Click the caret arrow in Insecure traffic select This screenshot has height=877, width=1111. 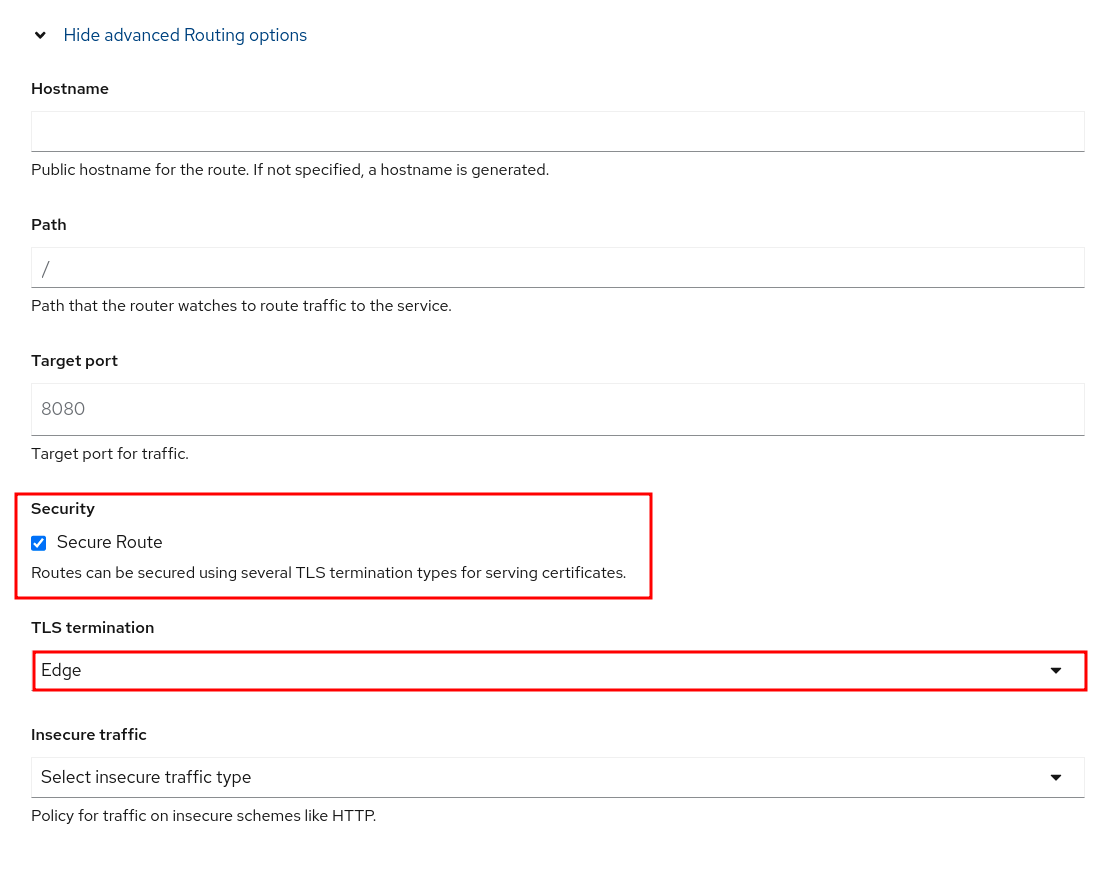click(x=1055, y=777)
